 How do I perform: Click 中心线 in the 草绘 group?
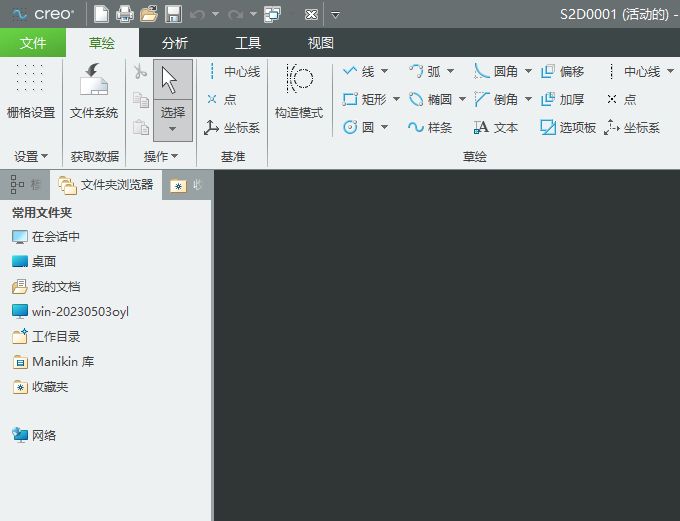(x=633, y=71)
